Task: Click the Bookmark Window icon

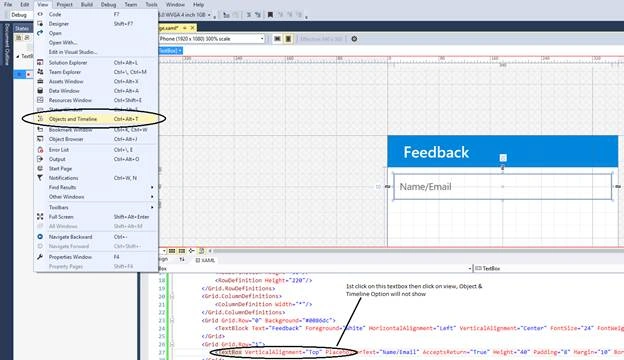Action: 40,130
